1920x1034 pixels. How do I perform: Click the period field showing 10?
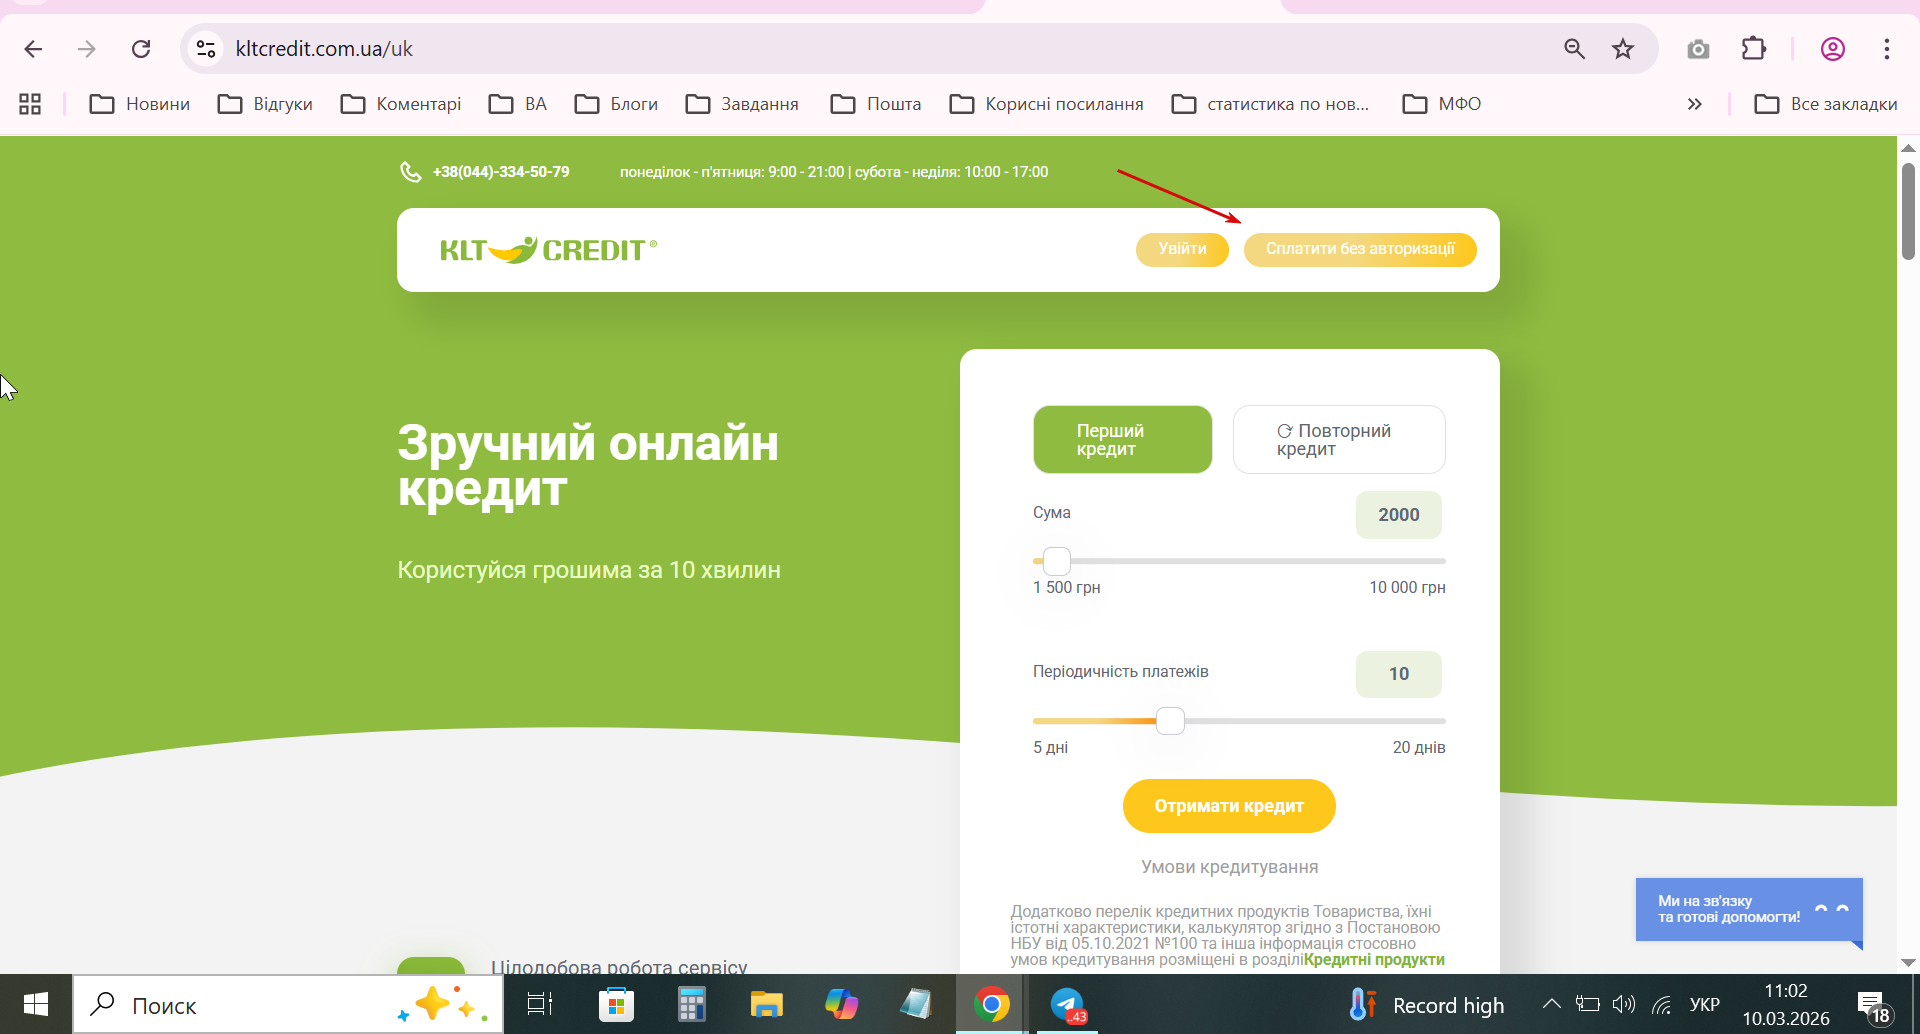(1399, 674)
